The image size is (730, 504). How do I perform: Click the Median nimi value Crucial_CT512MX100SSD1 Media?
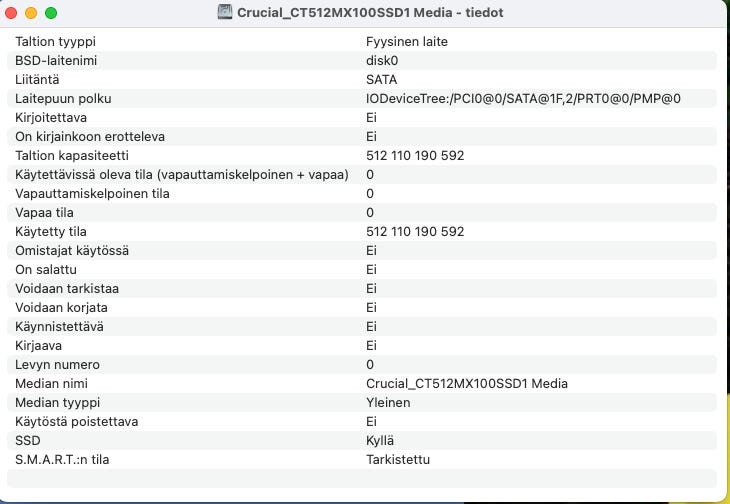click(x=467, y=383)
